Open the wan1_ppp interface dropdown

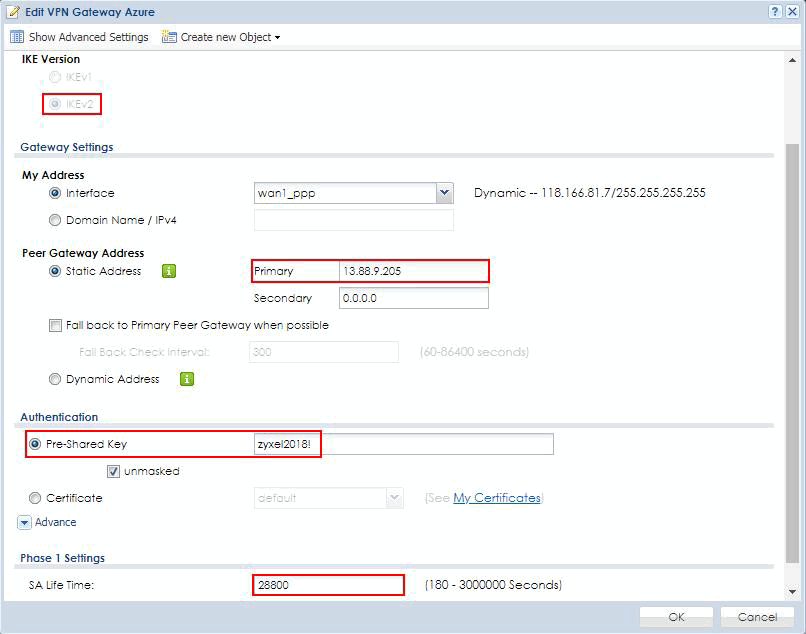(x=444, y=193)
